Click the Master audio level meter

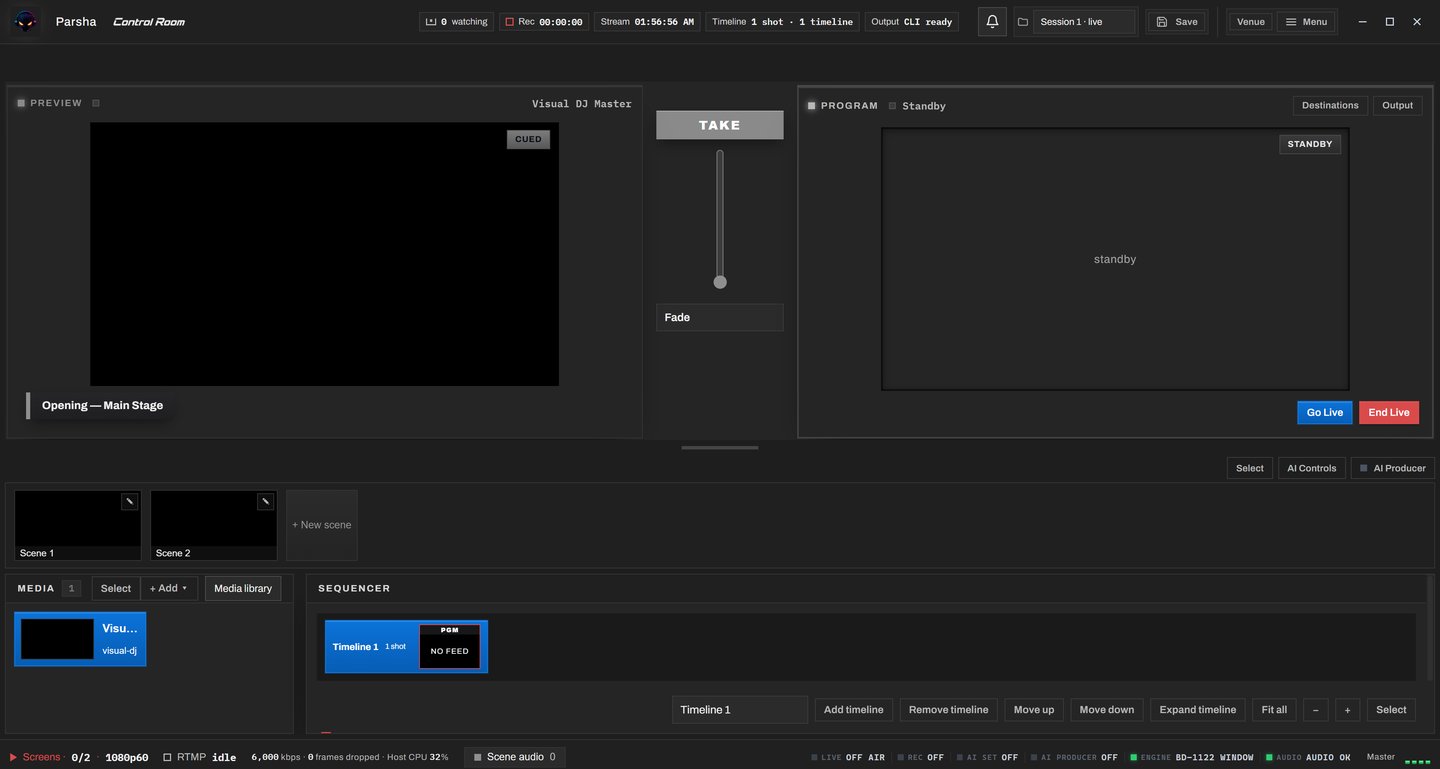pos(1416,761)
